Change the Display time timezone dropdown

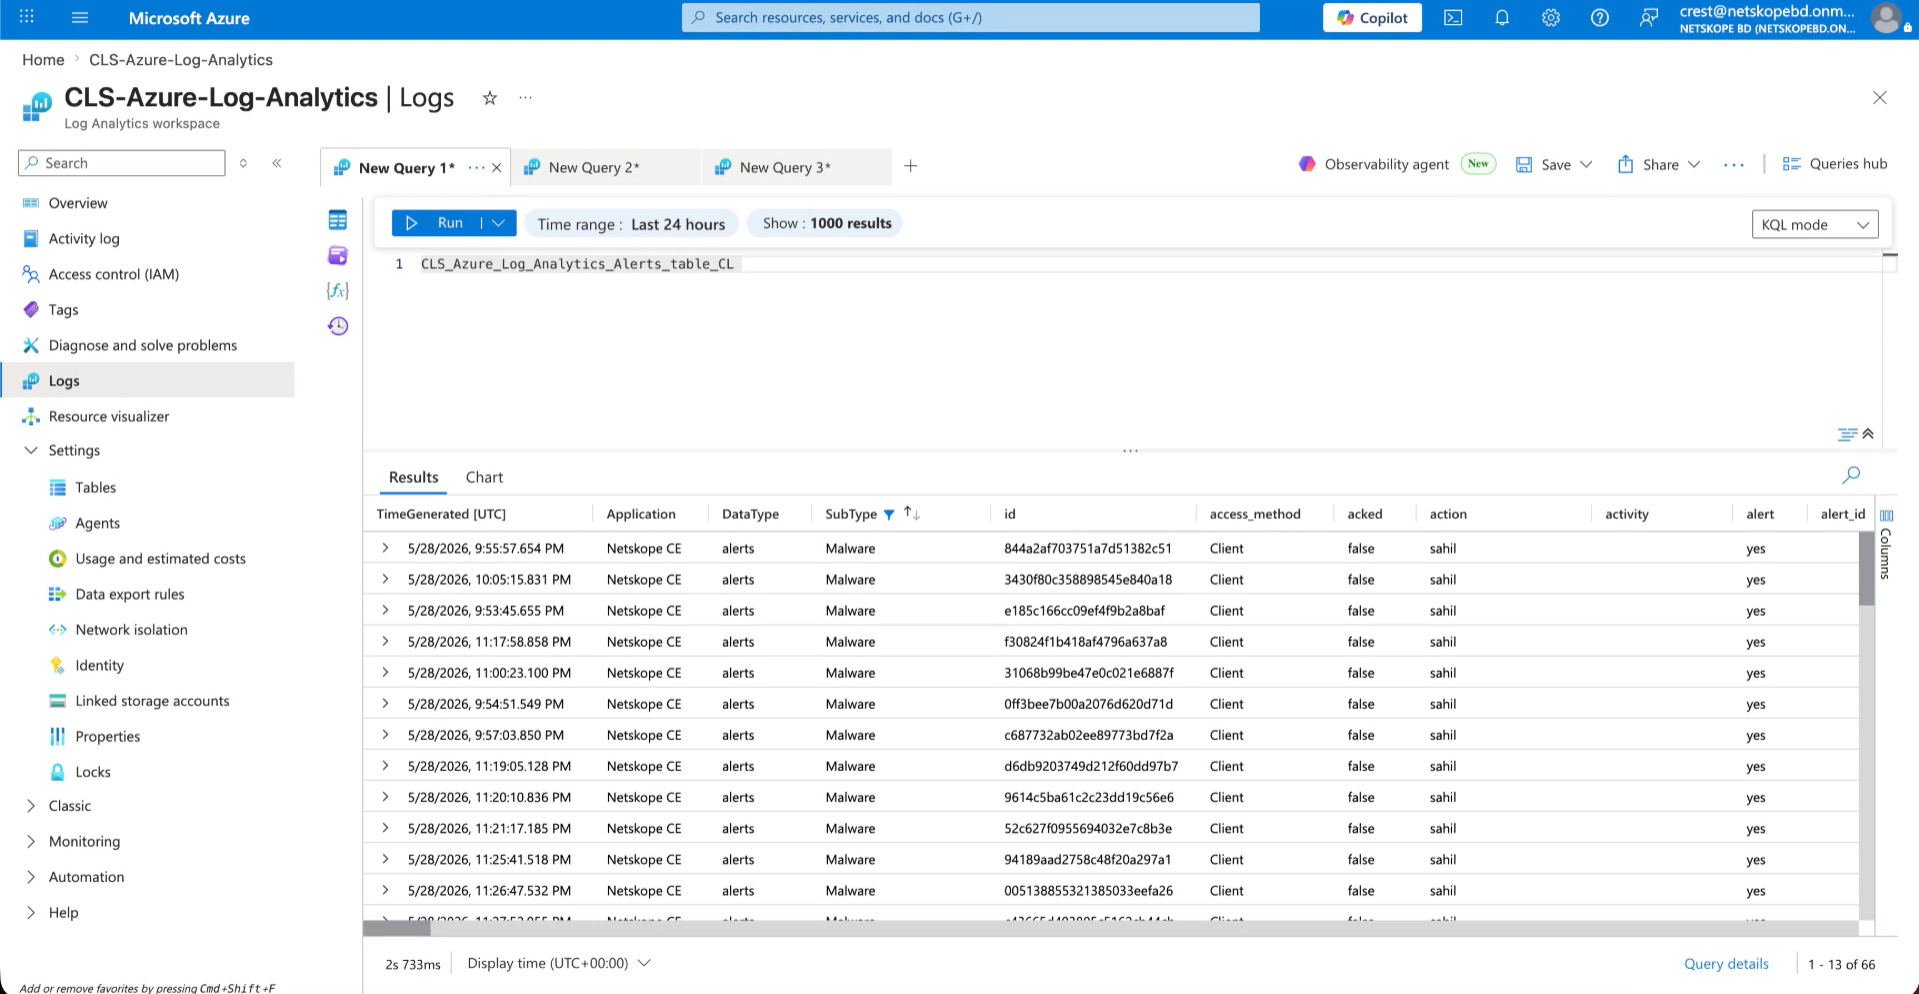coord(559,963)
